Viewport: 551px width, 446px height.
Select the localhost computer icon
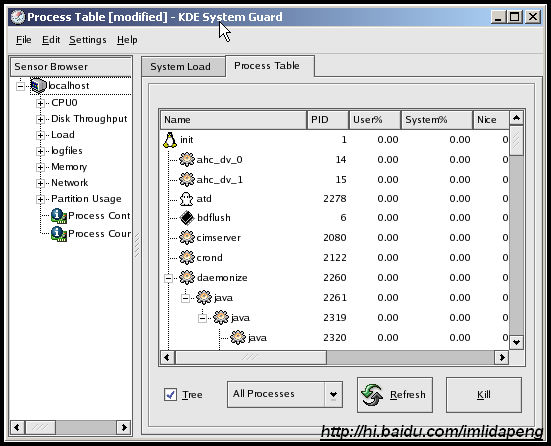(38, 86)
